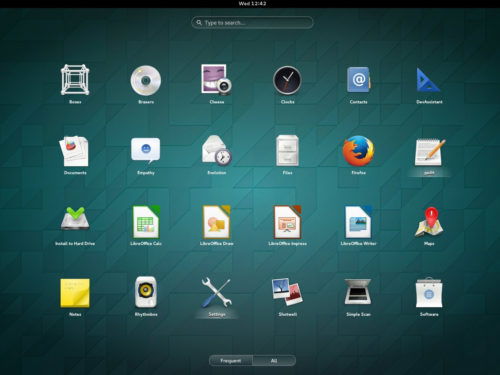
Task: Switch to the All apps view
Action: (274, 361)
